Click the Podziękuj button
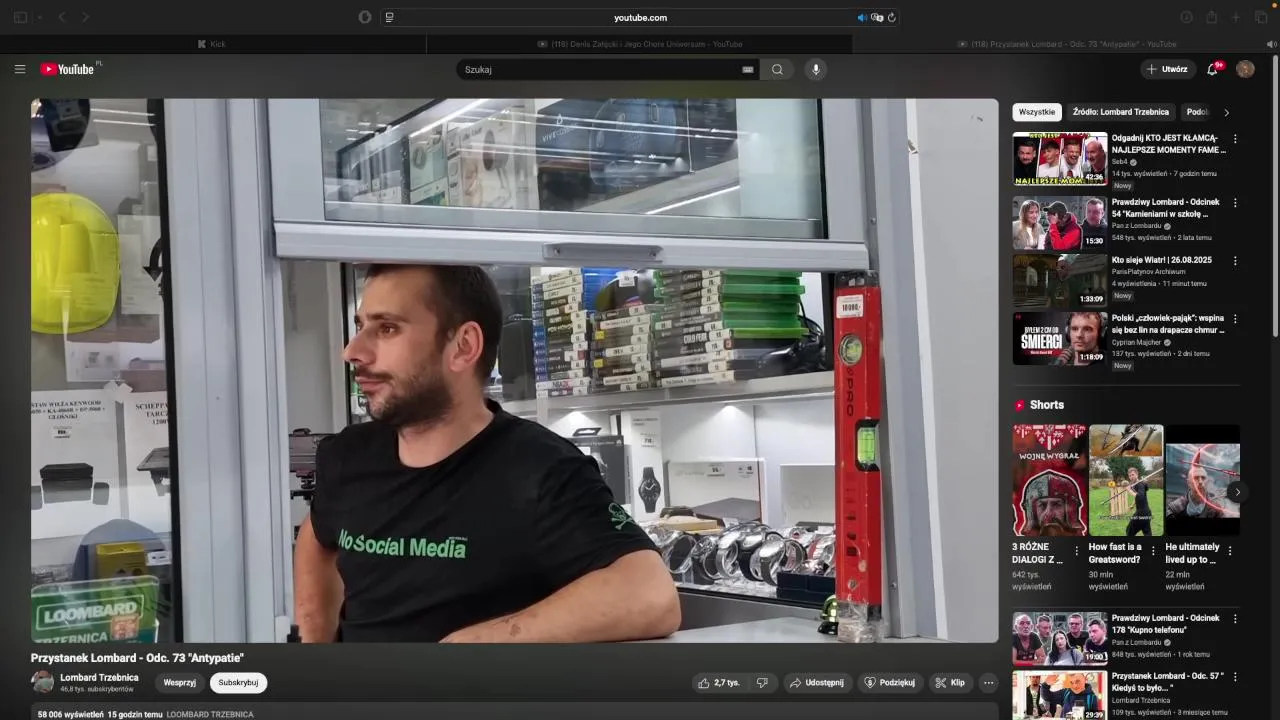Viewport: 1280px width, 720px height. coord(890,683)
